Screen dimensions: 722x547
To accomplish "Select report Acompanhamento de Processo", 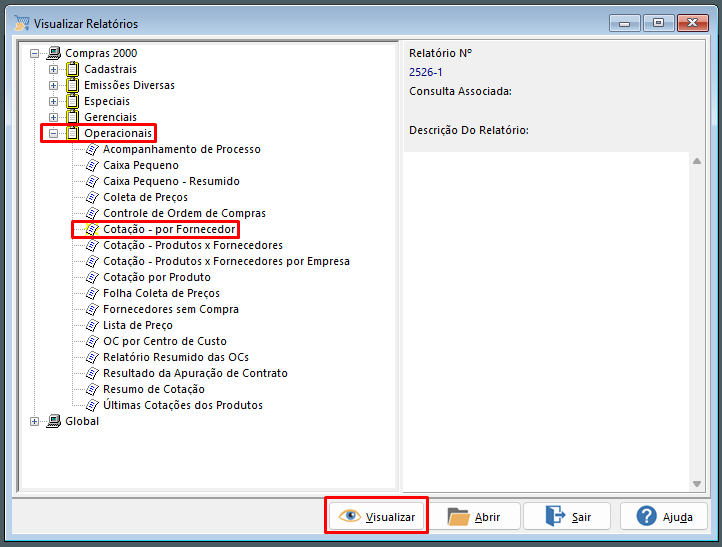I will 181,149.
